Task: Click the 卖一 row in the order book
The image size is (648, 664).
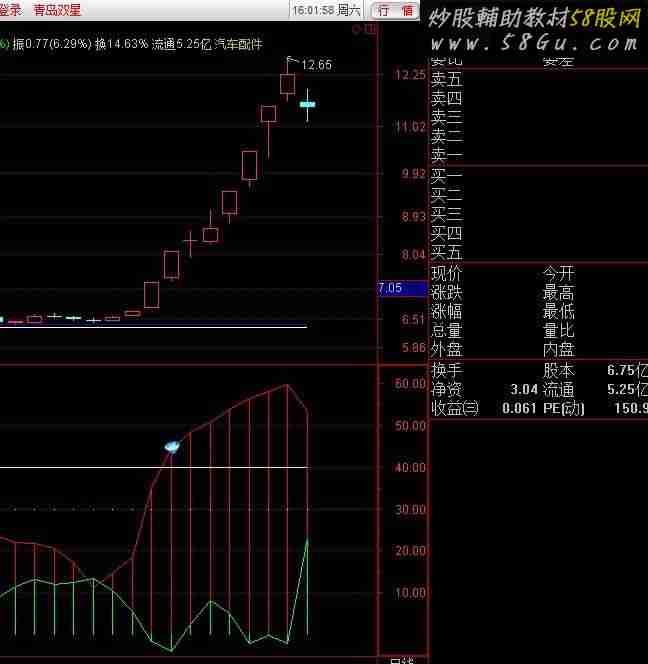Action: [446, 155]
